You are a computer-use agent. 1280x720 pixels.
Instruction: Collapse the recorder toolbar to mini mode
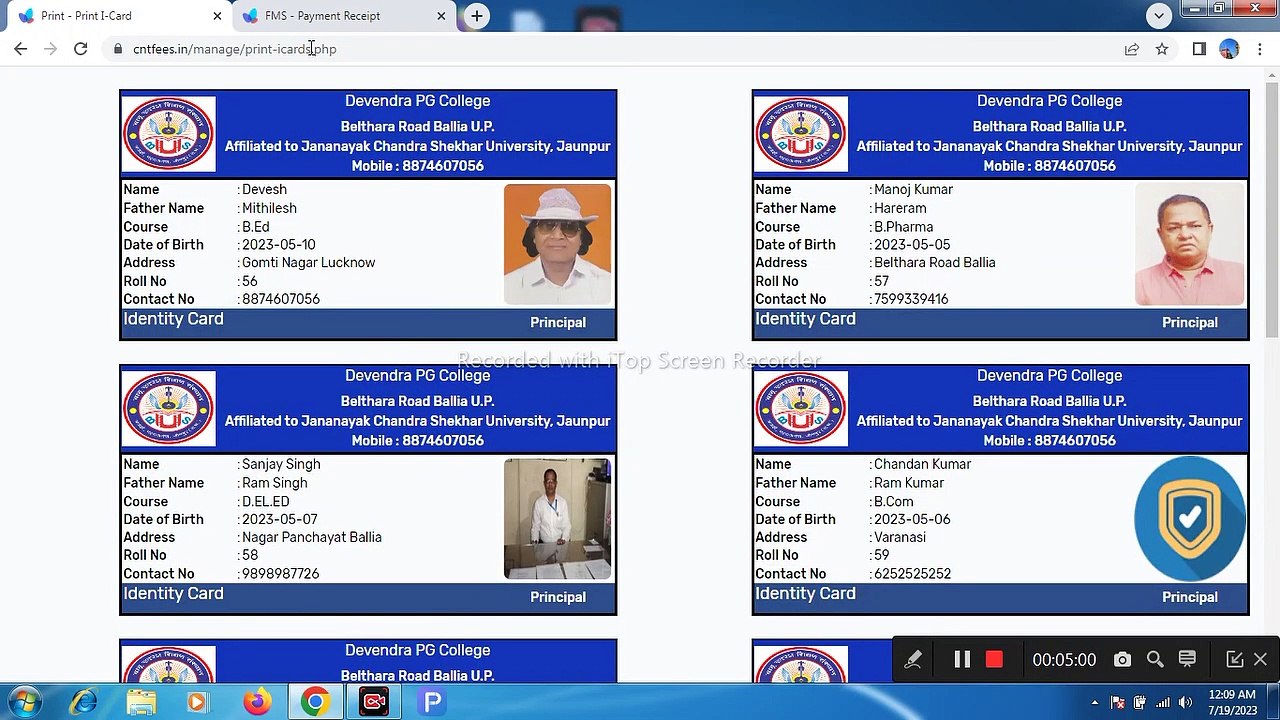point(1235,660)
